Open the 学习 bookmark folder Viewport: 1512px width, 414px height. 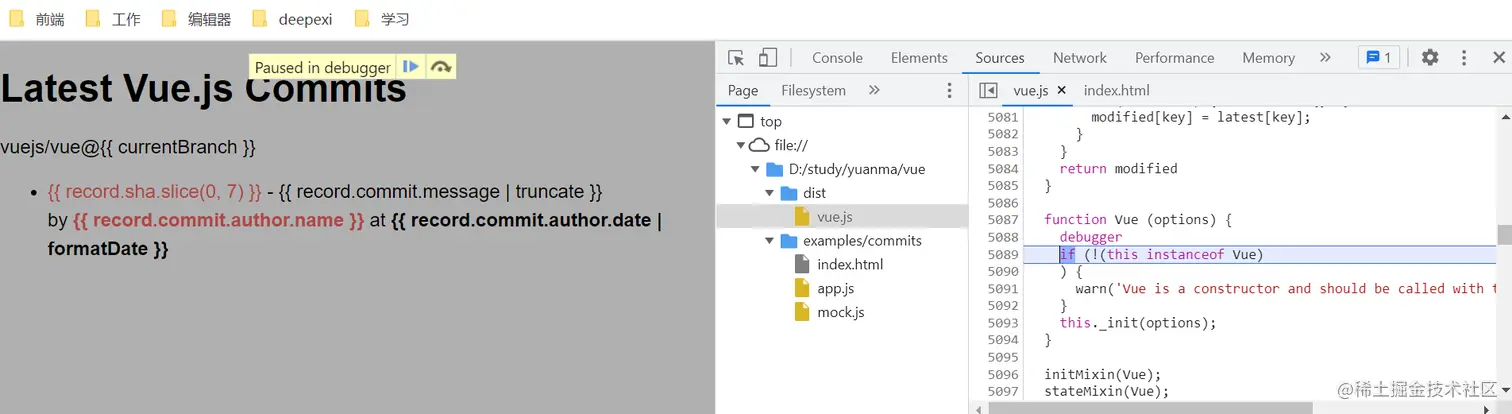tap(382, 19)
